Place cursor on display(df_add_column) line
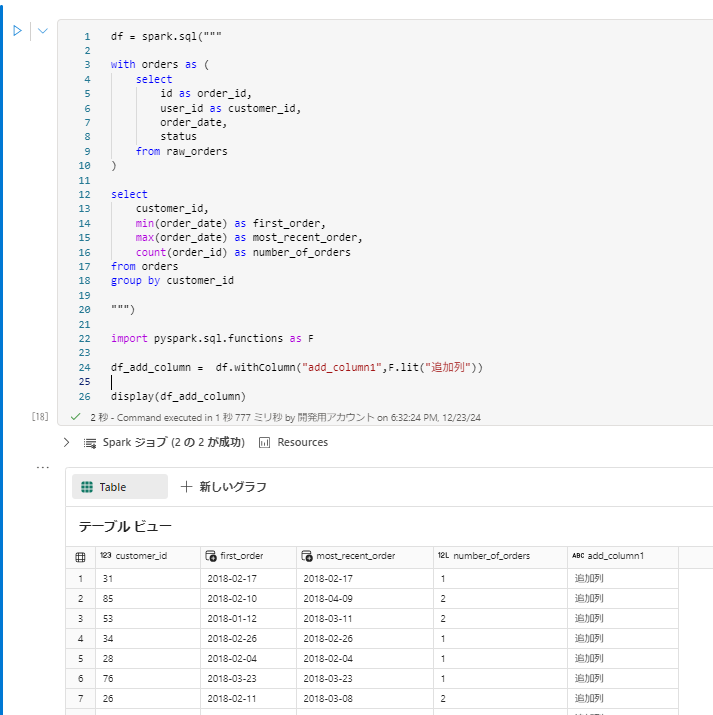Image resolution: width=713 pixels, height=715 pixels. [x=178, y=396]
